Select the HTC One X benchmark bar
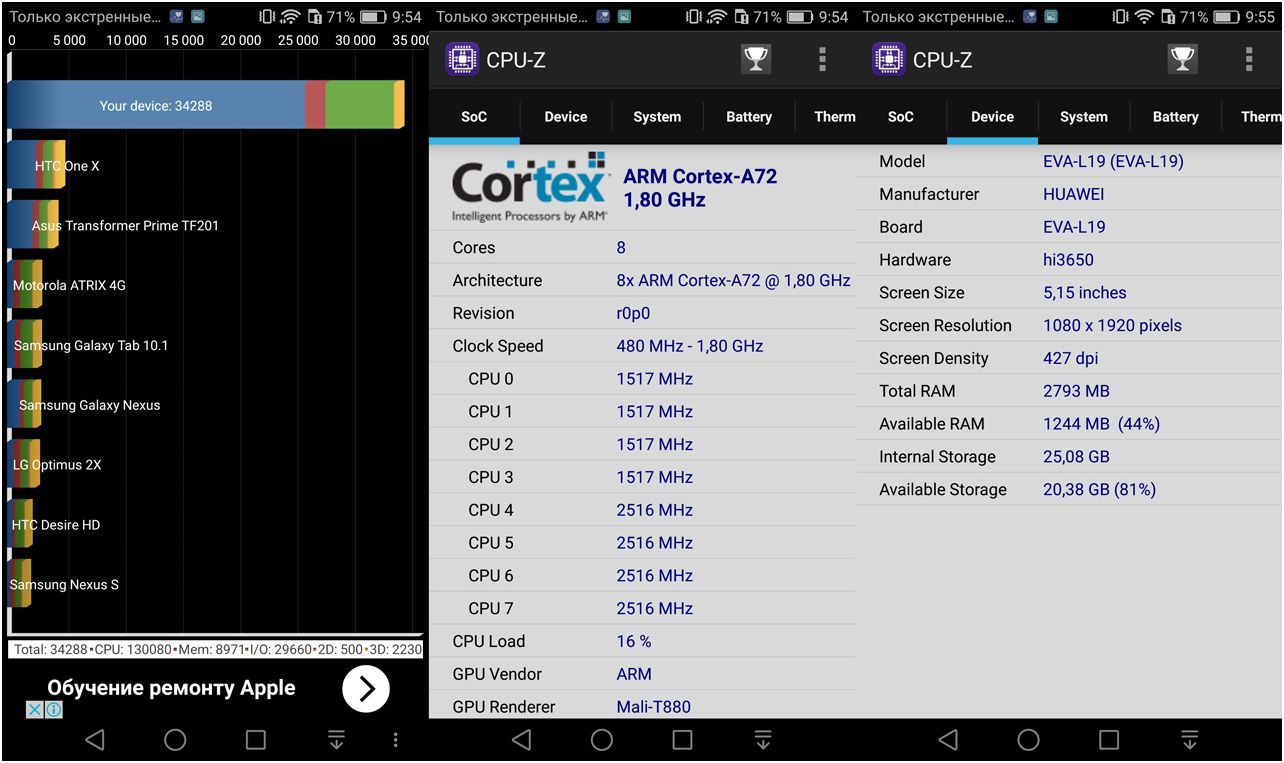Image resolution: width=1284 pixels, height=763 pixels. click(37, 166)
